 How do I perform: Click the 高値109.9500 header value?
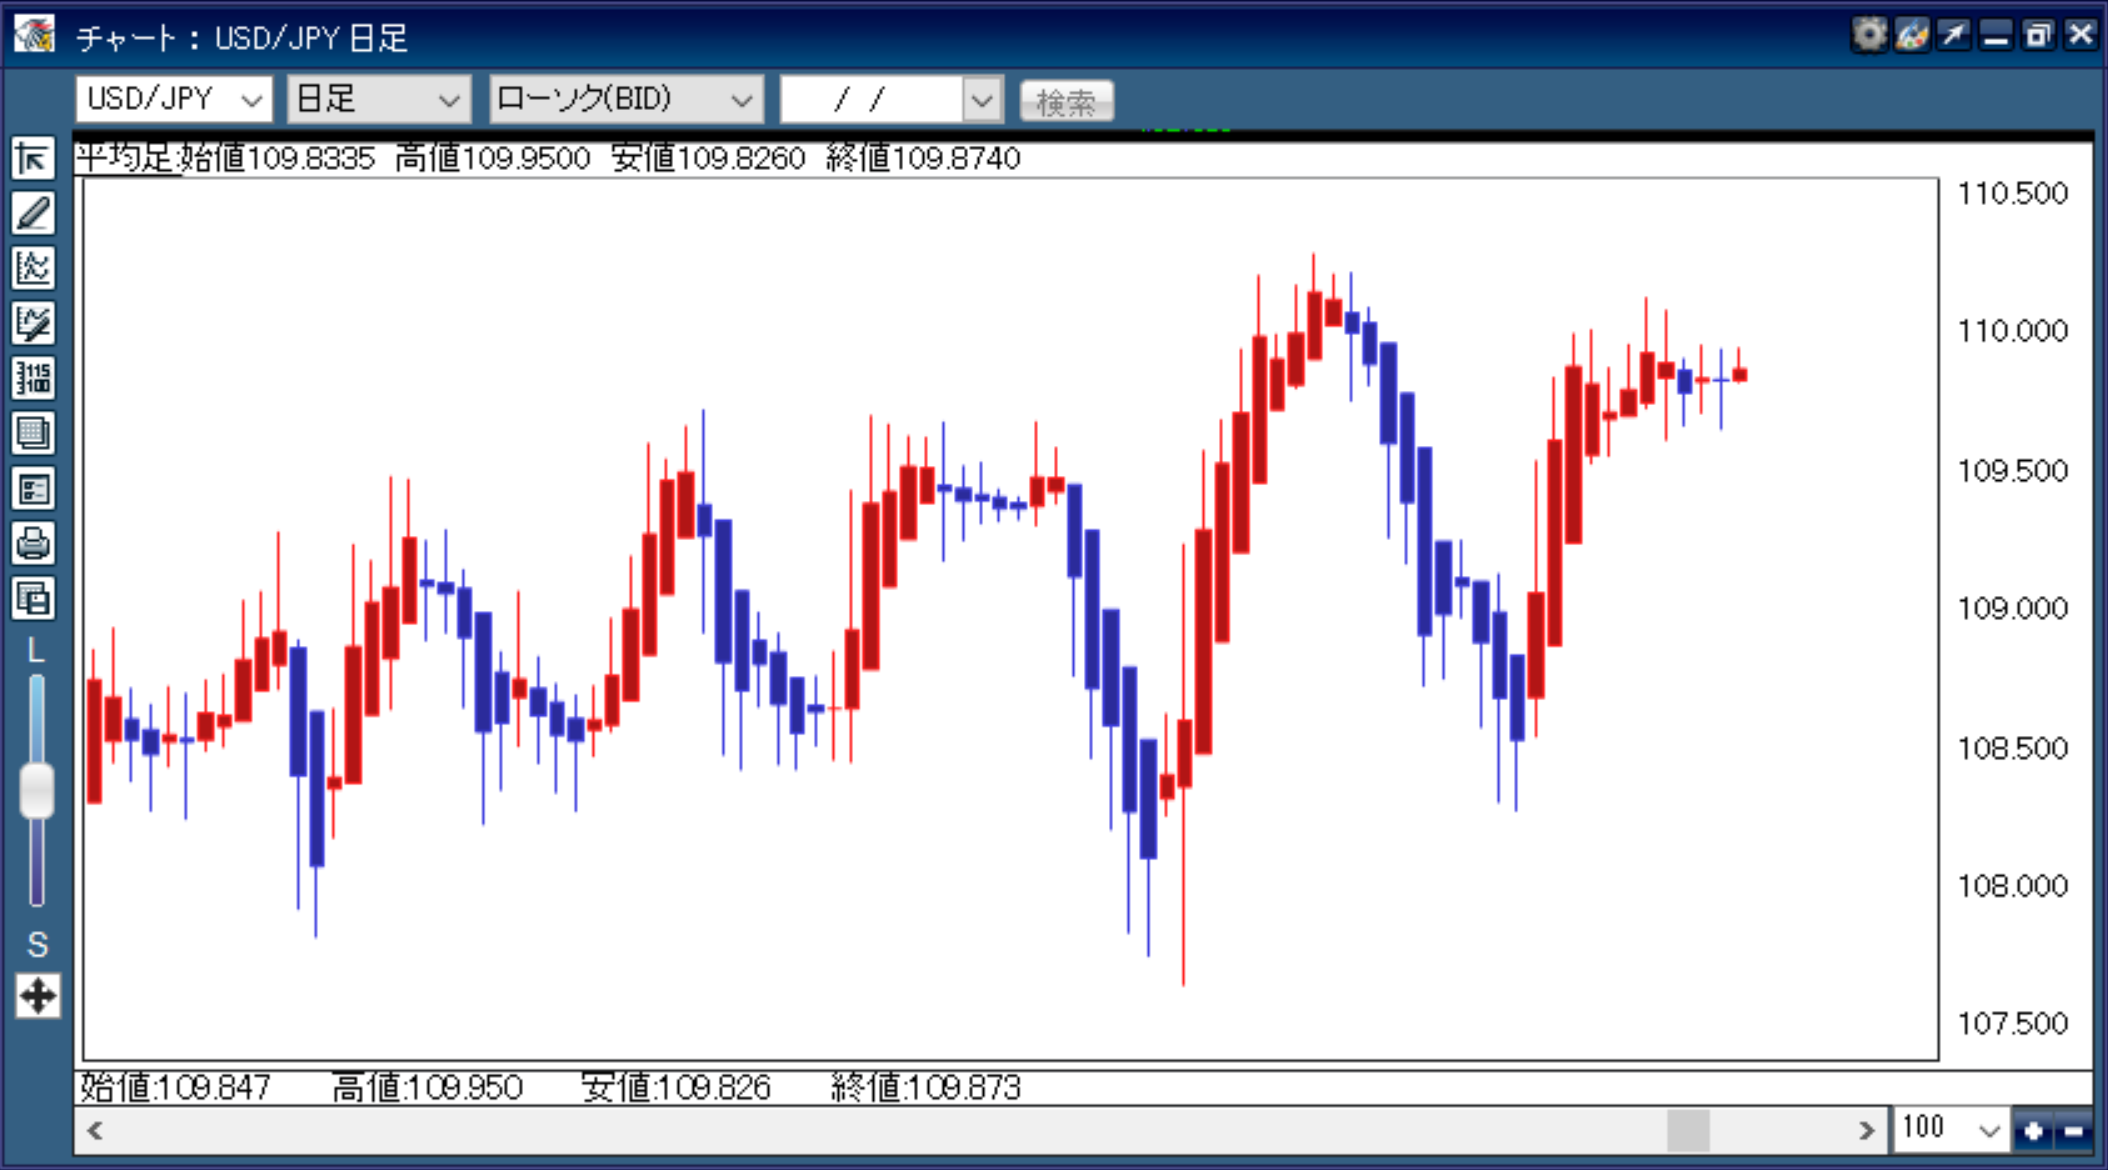(493, 158)
